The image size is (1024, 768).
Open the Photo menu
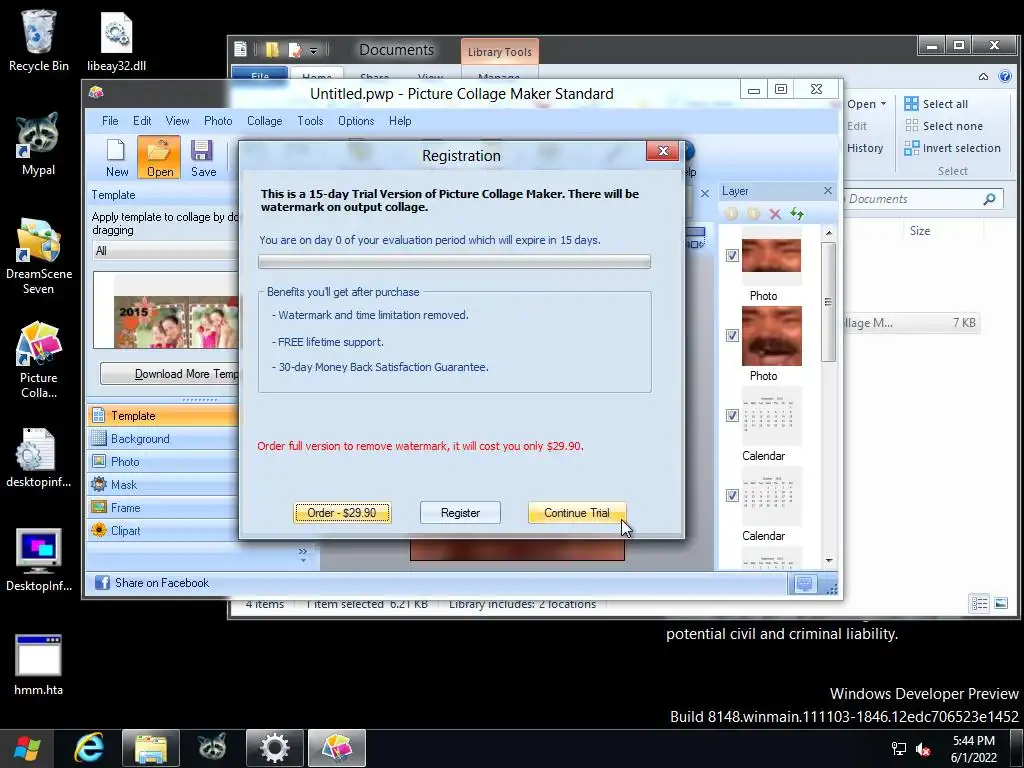click(218, 121)
